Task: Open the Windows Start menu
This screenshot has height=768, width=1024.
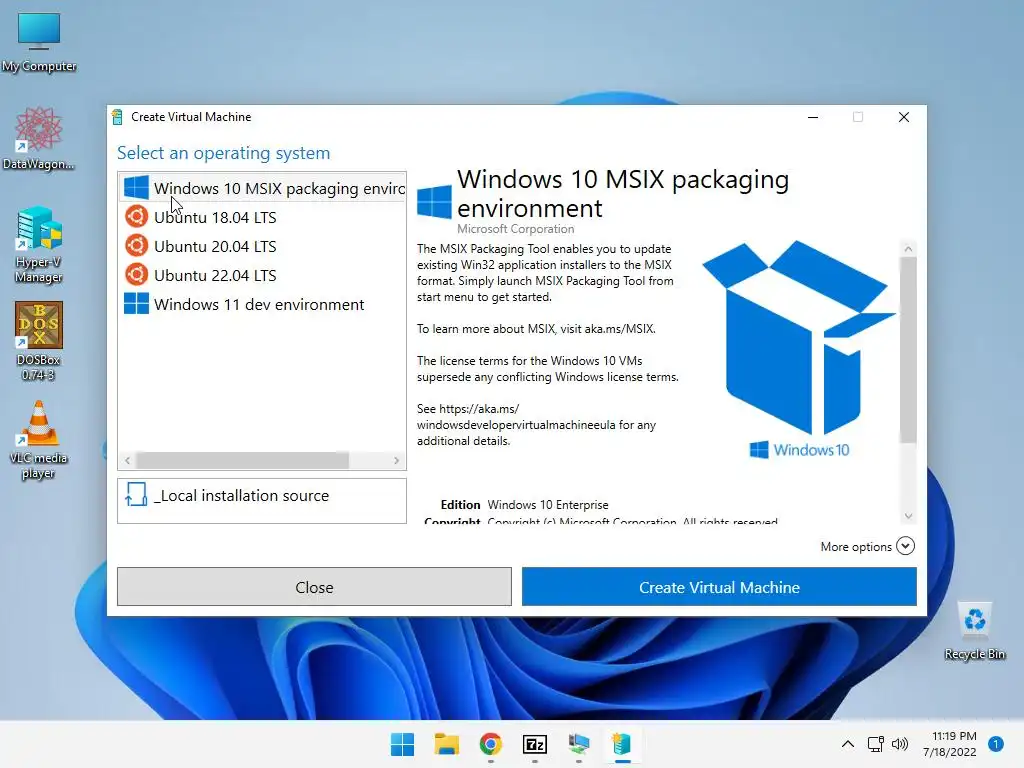Action: [x=402, y=744]
